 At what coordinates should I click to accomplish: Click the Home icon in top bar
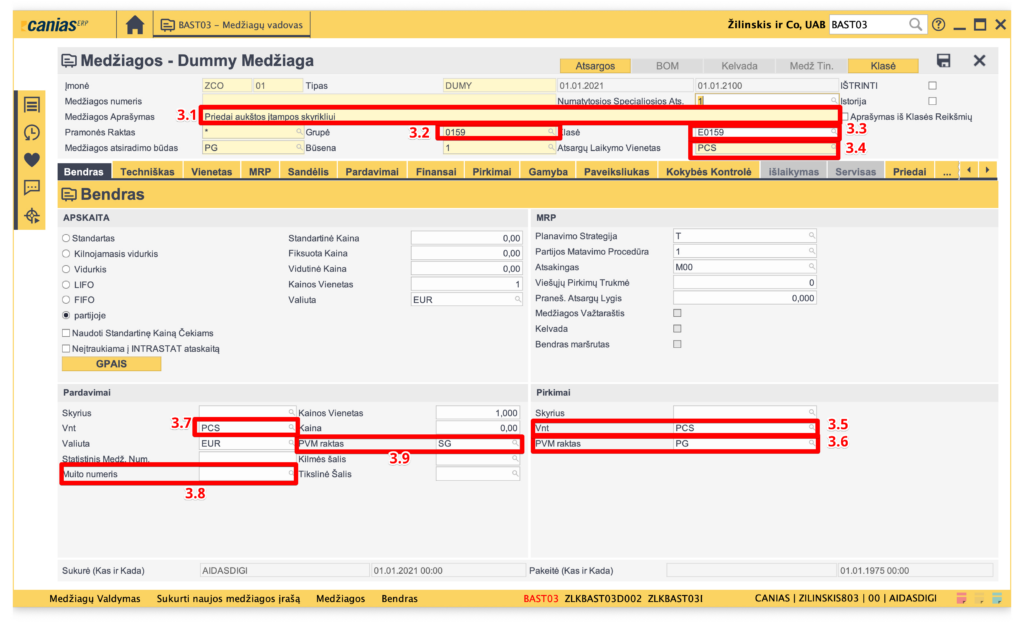tap(135, 25)
